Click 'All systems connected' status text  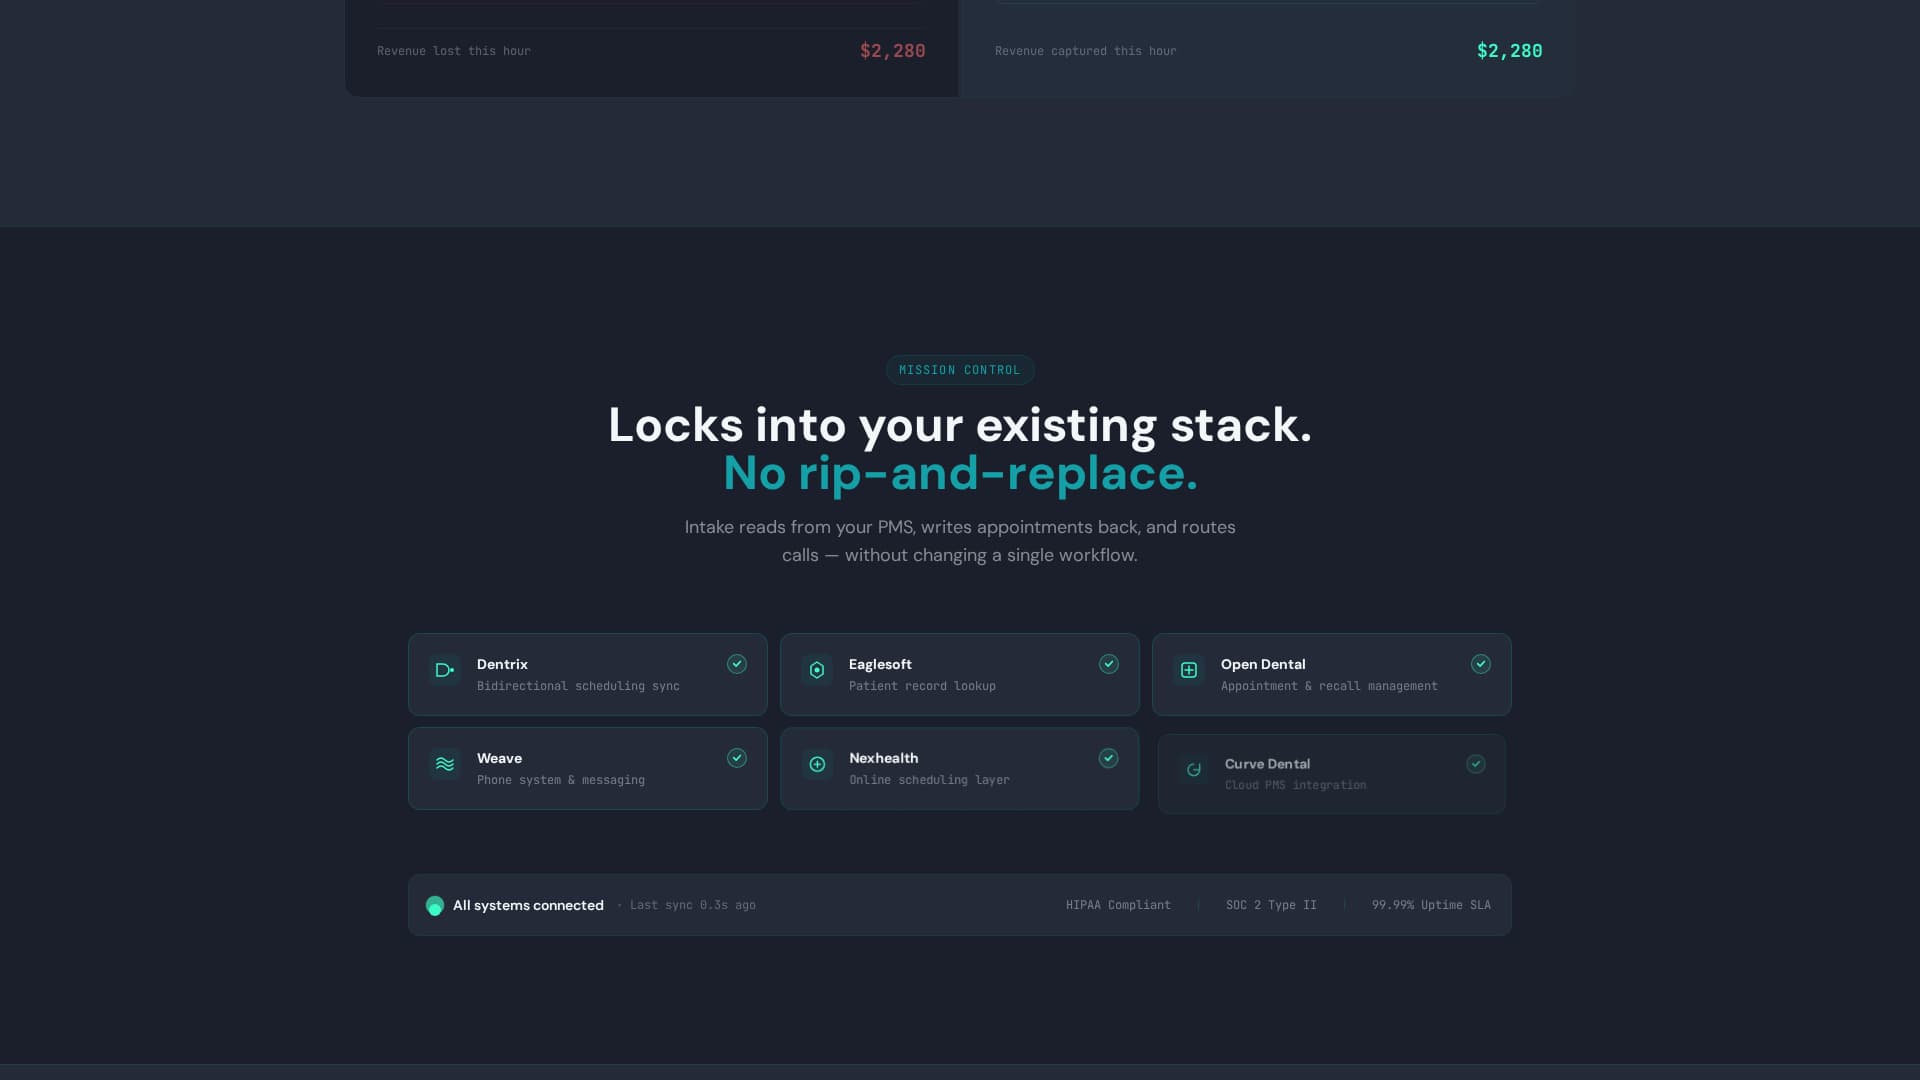(x=528, y=905)
